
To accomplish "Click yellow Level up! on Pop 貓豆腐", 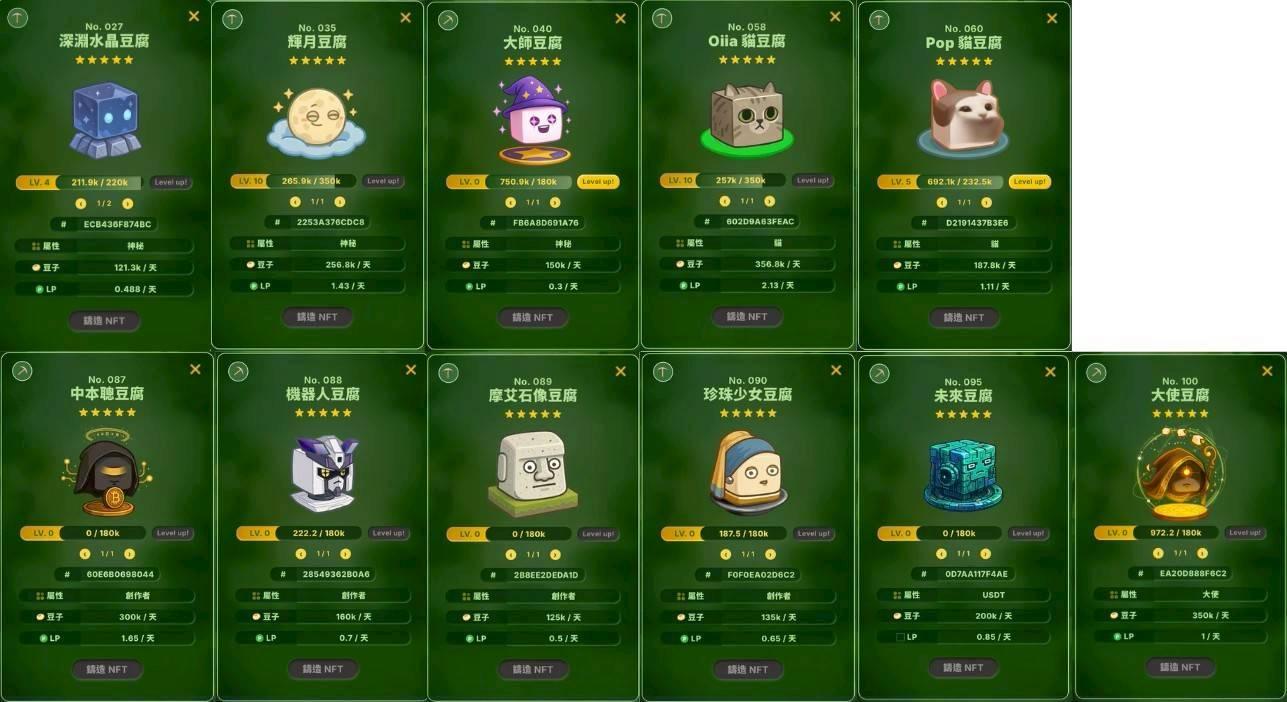I will [x=1030, y=182].
